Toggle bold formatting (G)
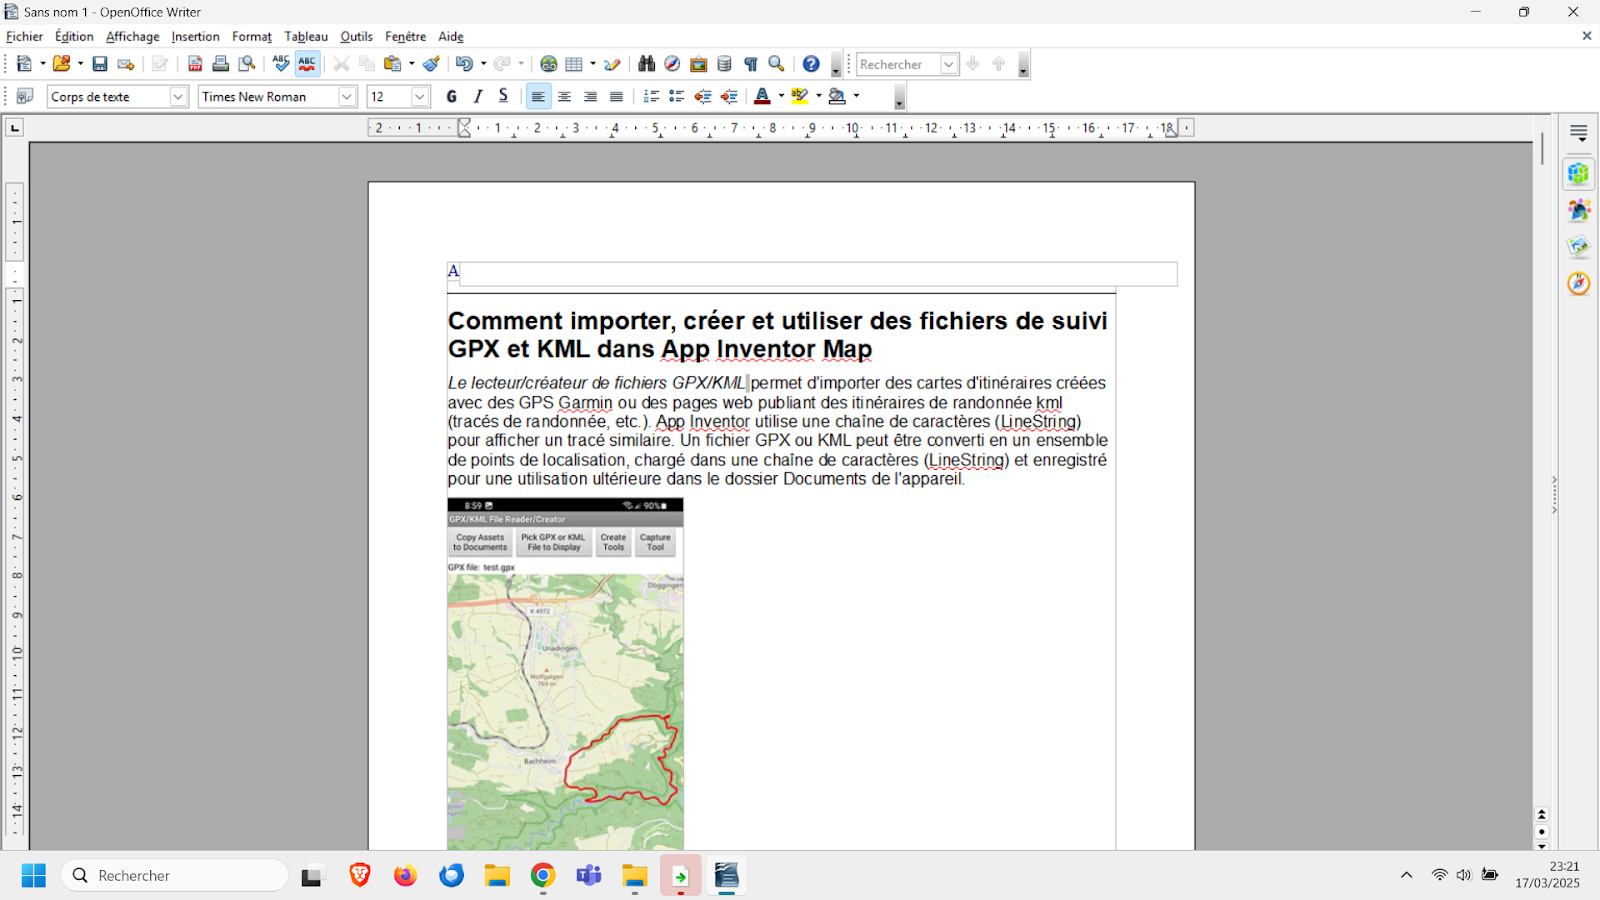1600x900 pixels. coord(452,96)
